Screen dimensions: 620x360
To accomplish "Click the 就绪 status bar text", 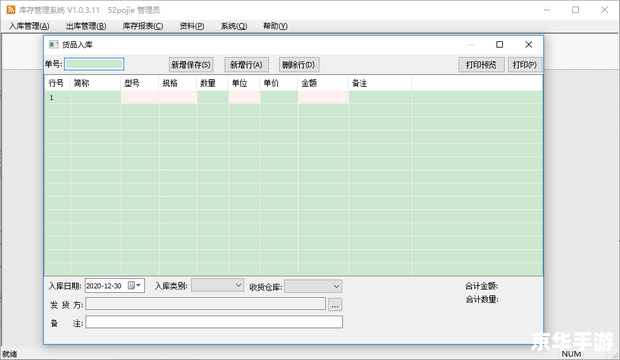I will (x=9, y=354).
